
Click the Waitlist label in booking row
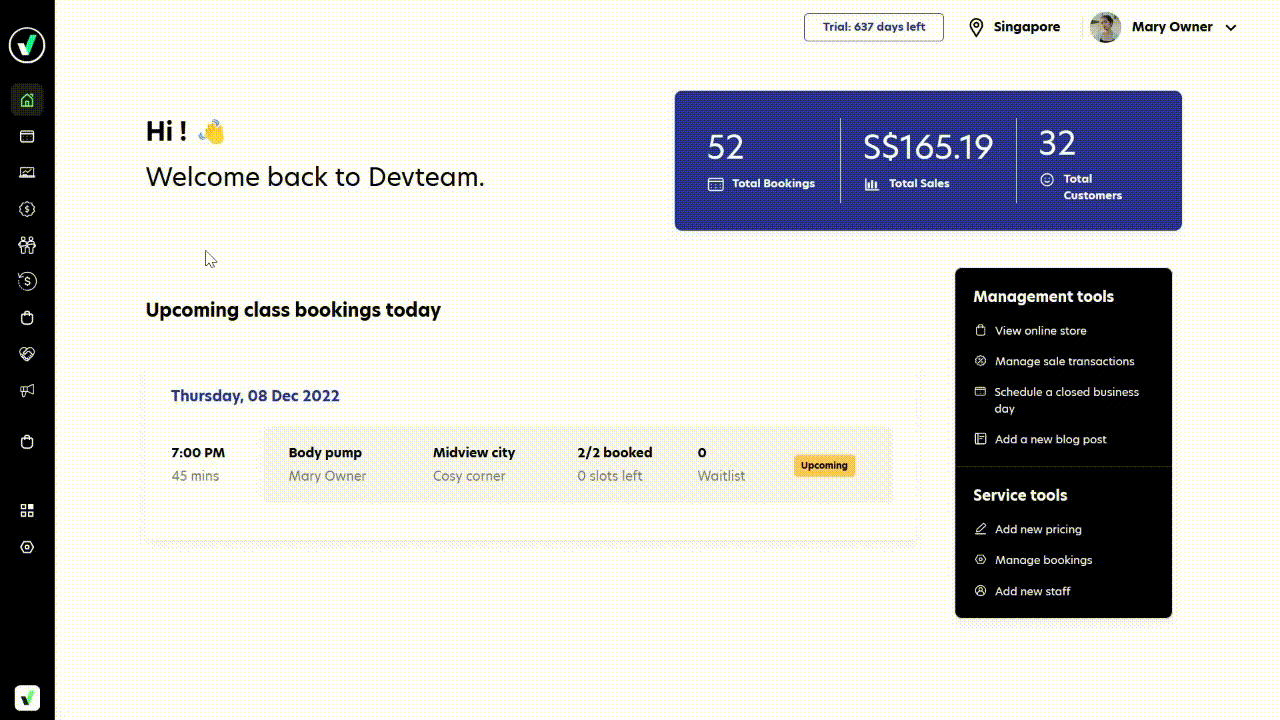point(721,476)
